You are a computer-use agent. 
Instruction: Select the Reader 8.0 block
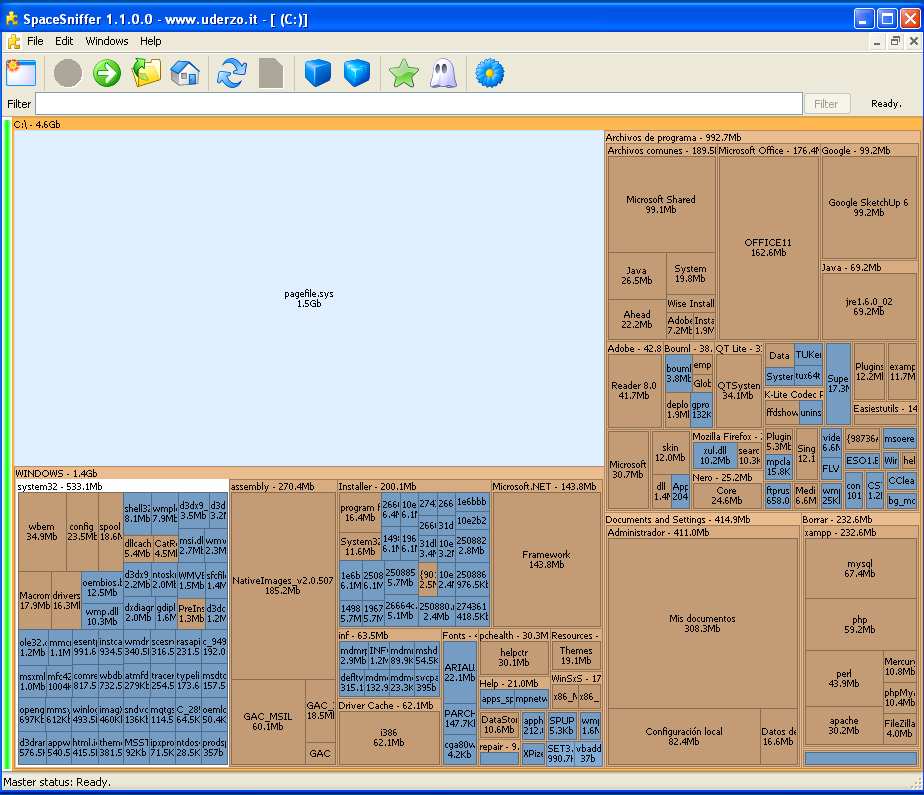click(634, 390)
